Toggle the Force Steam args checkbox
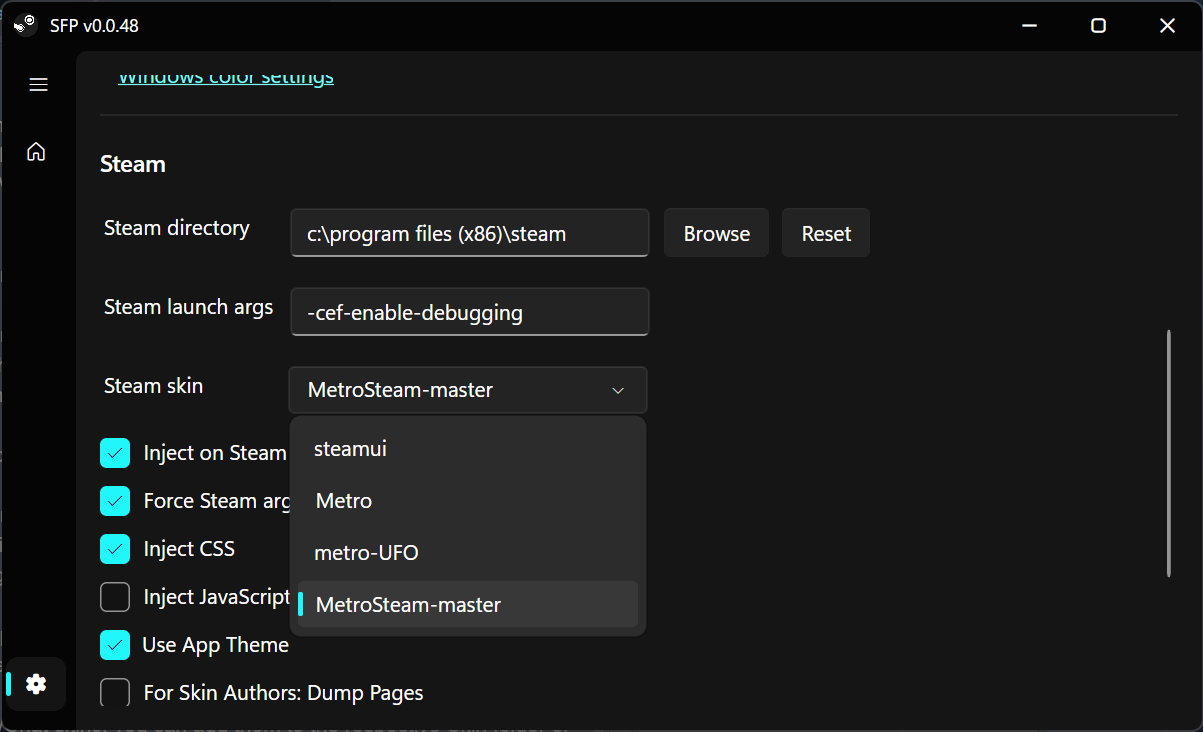Viewport: 1203px width, 732px height. coord(115,501)
